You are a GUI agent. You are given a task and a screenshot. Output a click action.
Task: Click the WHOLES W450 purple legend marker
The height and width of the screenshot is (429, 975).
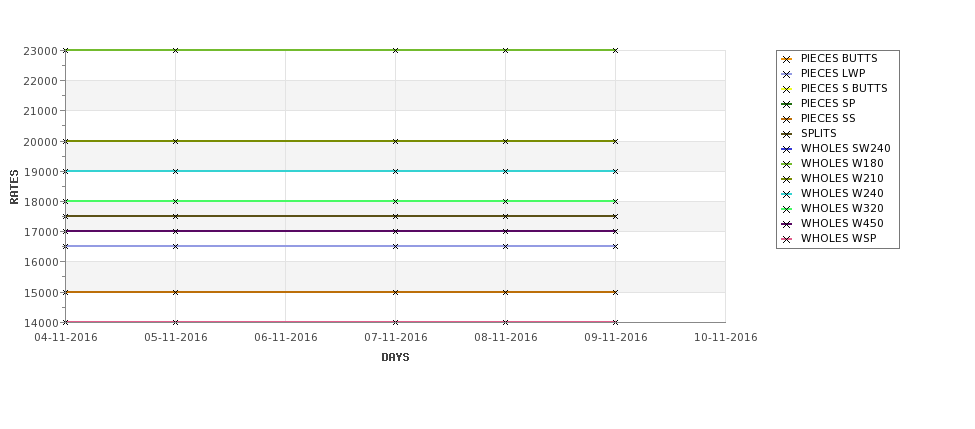pyautogui.click(x=787, y=224)
